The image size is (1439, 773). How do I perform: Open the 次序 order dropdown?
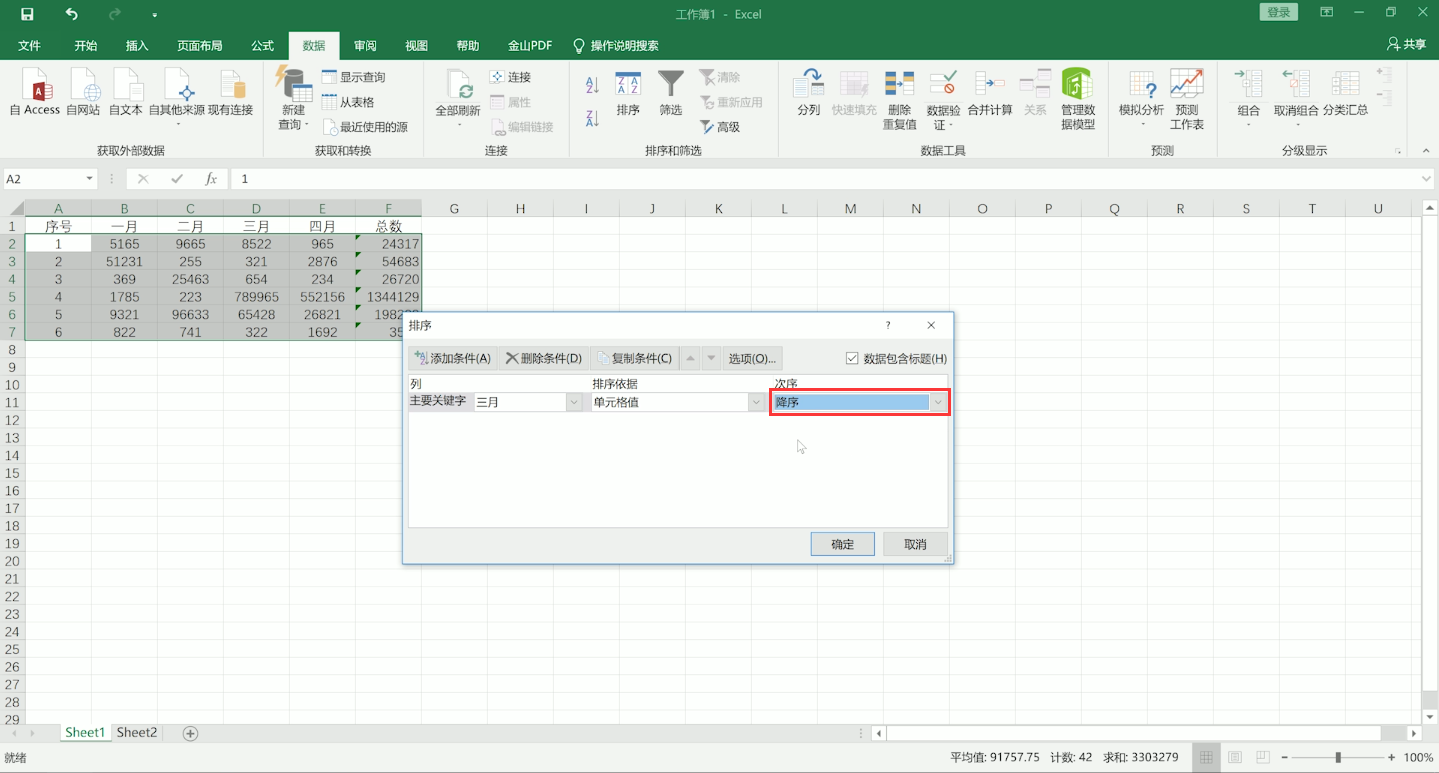point(938,402)
